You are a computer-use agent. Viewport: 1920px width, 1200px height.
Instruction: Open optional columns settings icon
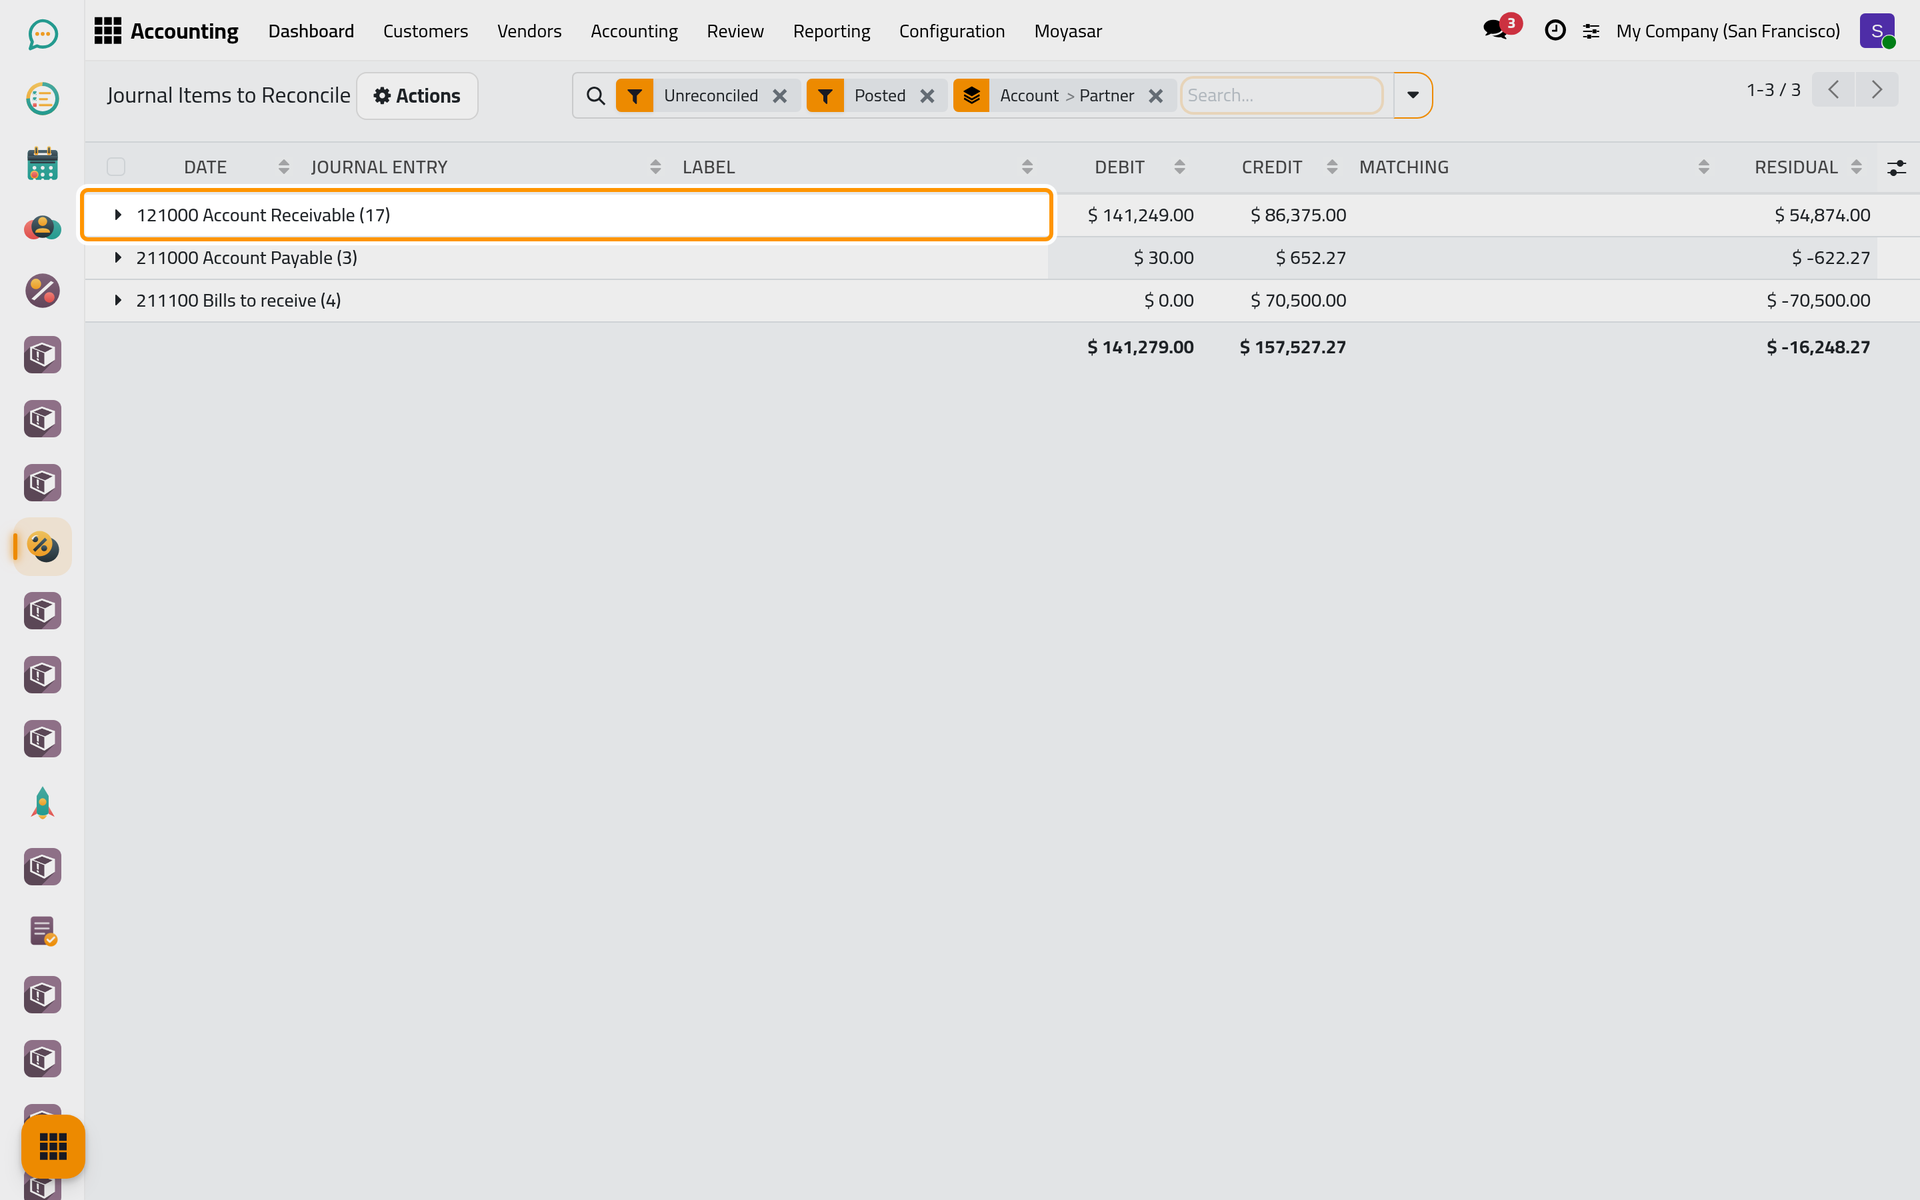pyautogui.click(x=1896, y=168)
